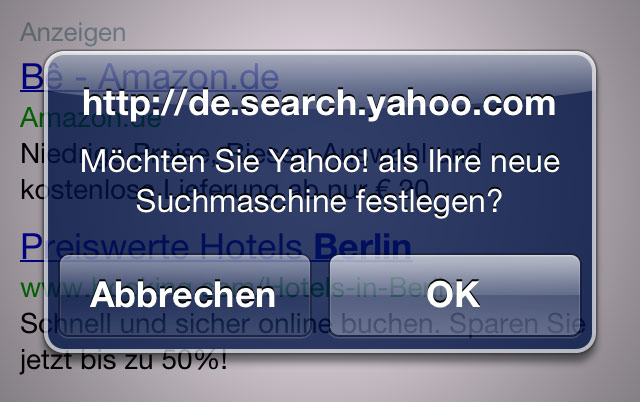Image resolution: width=640 pixels, height=402 pixels.
Task: Confirm Yahoo! as search engine with OK
Action: pyautogui.click(x=455, y=295)
